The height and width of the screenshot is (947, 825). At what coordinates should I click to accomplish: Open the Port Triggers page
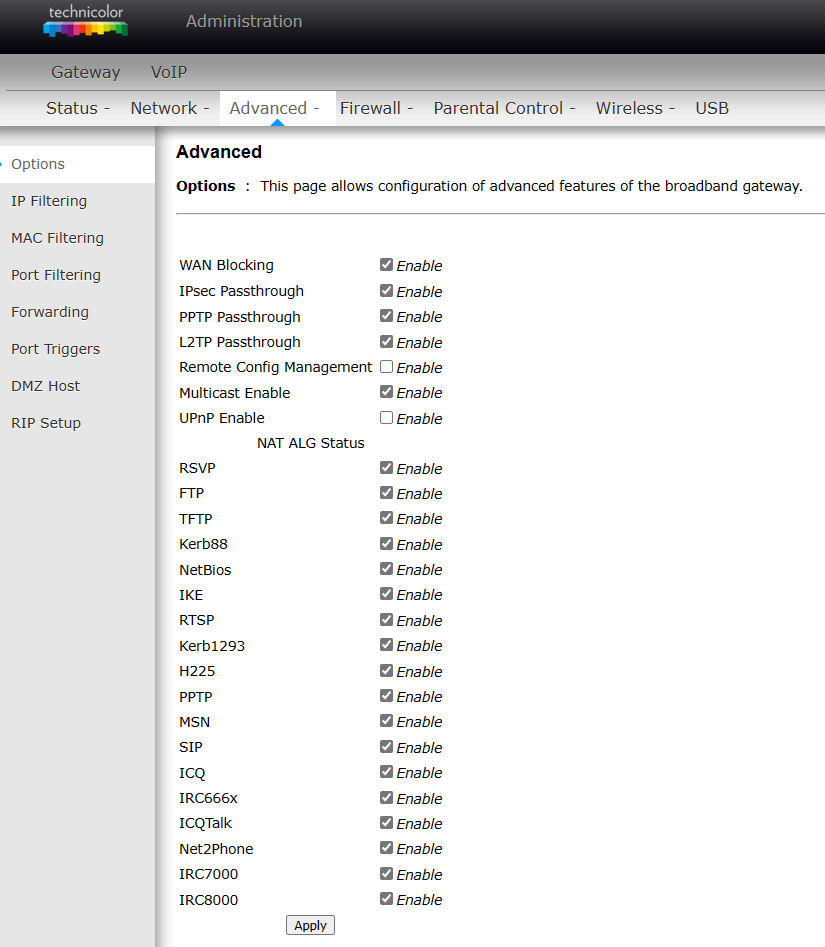click(x=56, y=349)
